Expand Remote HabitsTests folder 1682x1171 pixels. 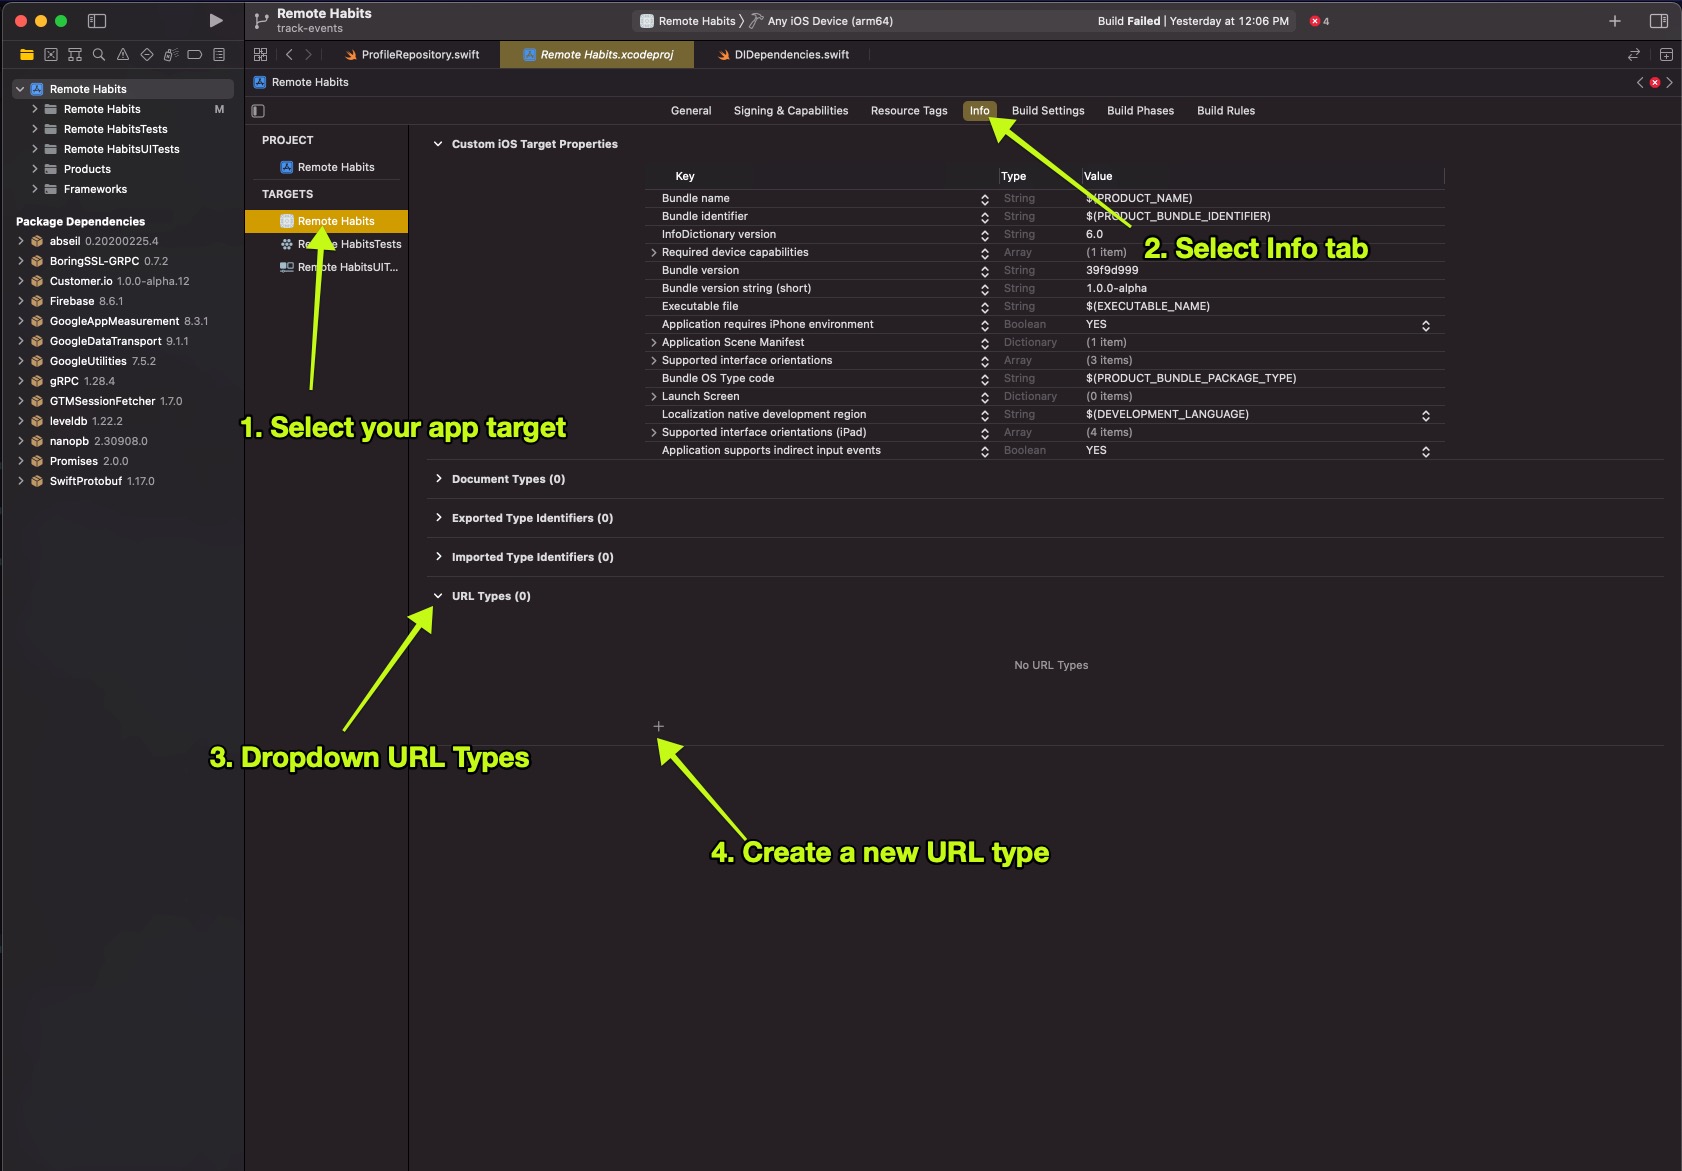tap(35, 129)
